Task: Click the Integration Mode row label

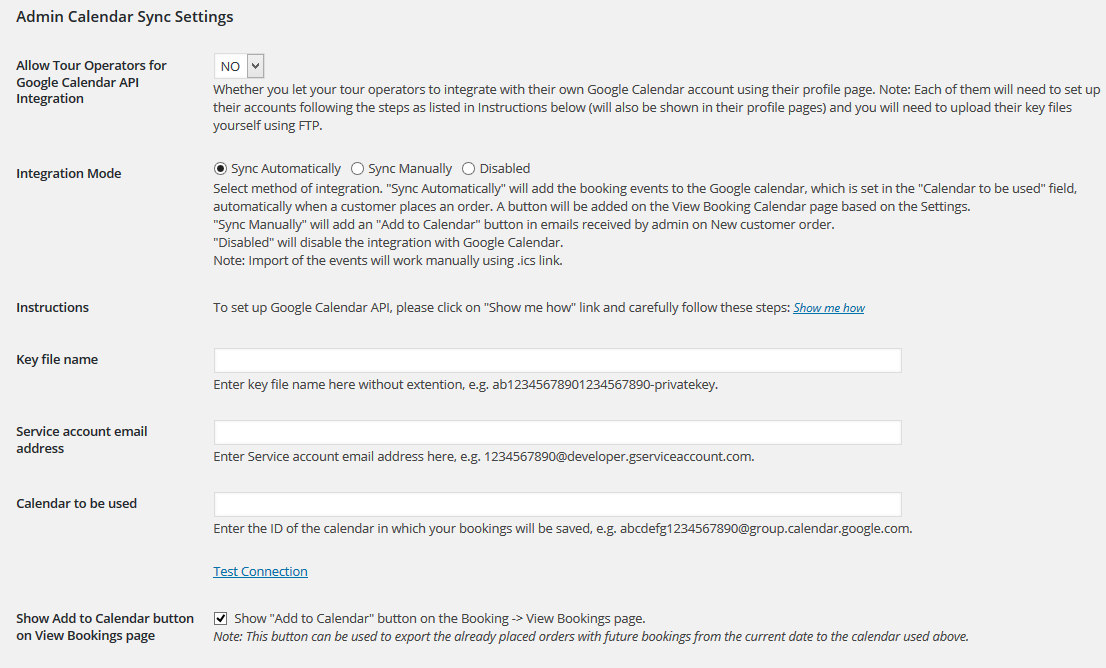Action: tap(68, 174)
